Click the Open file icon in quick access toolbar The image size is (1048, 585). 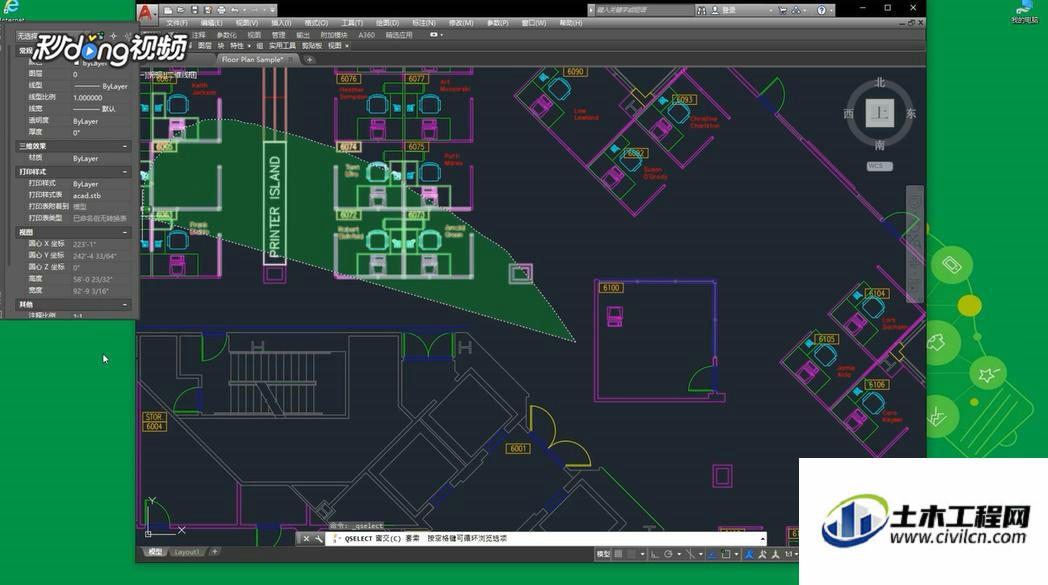pos(181,10)
